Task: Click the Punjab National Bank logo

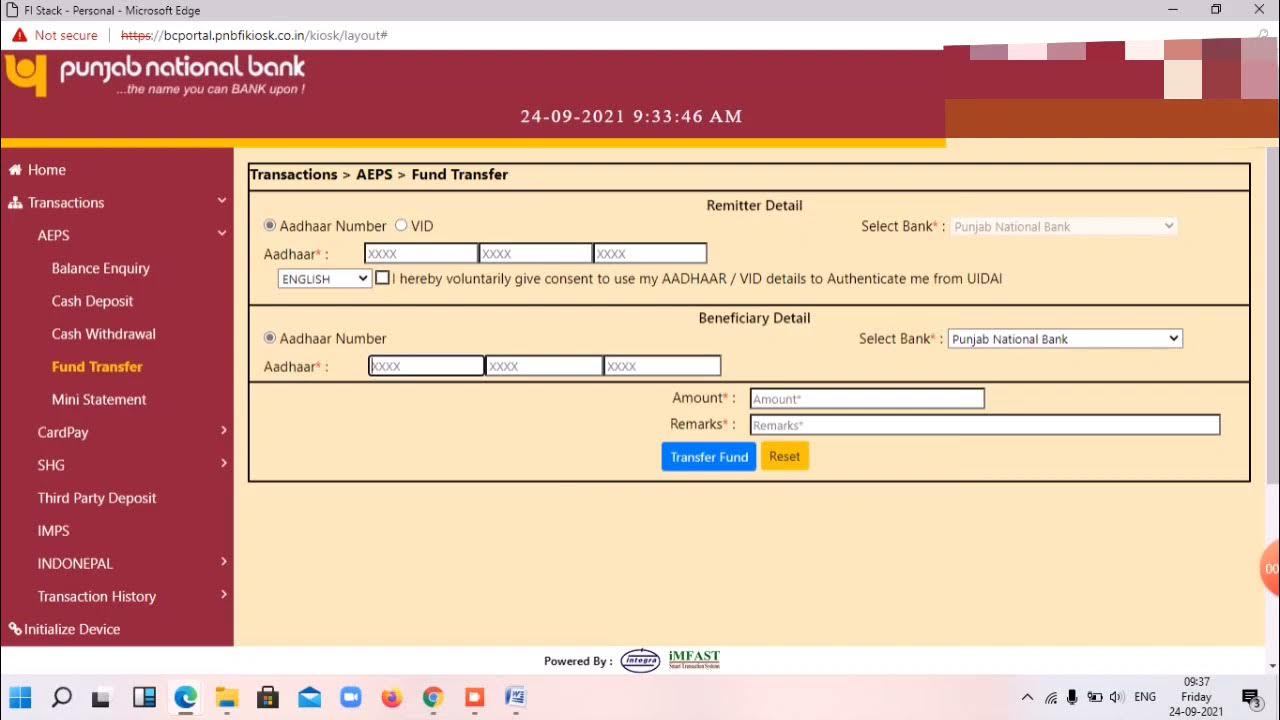Action: [x=155, y=76]
